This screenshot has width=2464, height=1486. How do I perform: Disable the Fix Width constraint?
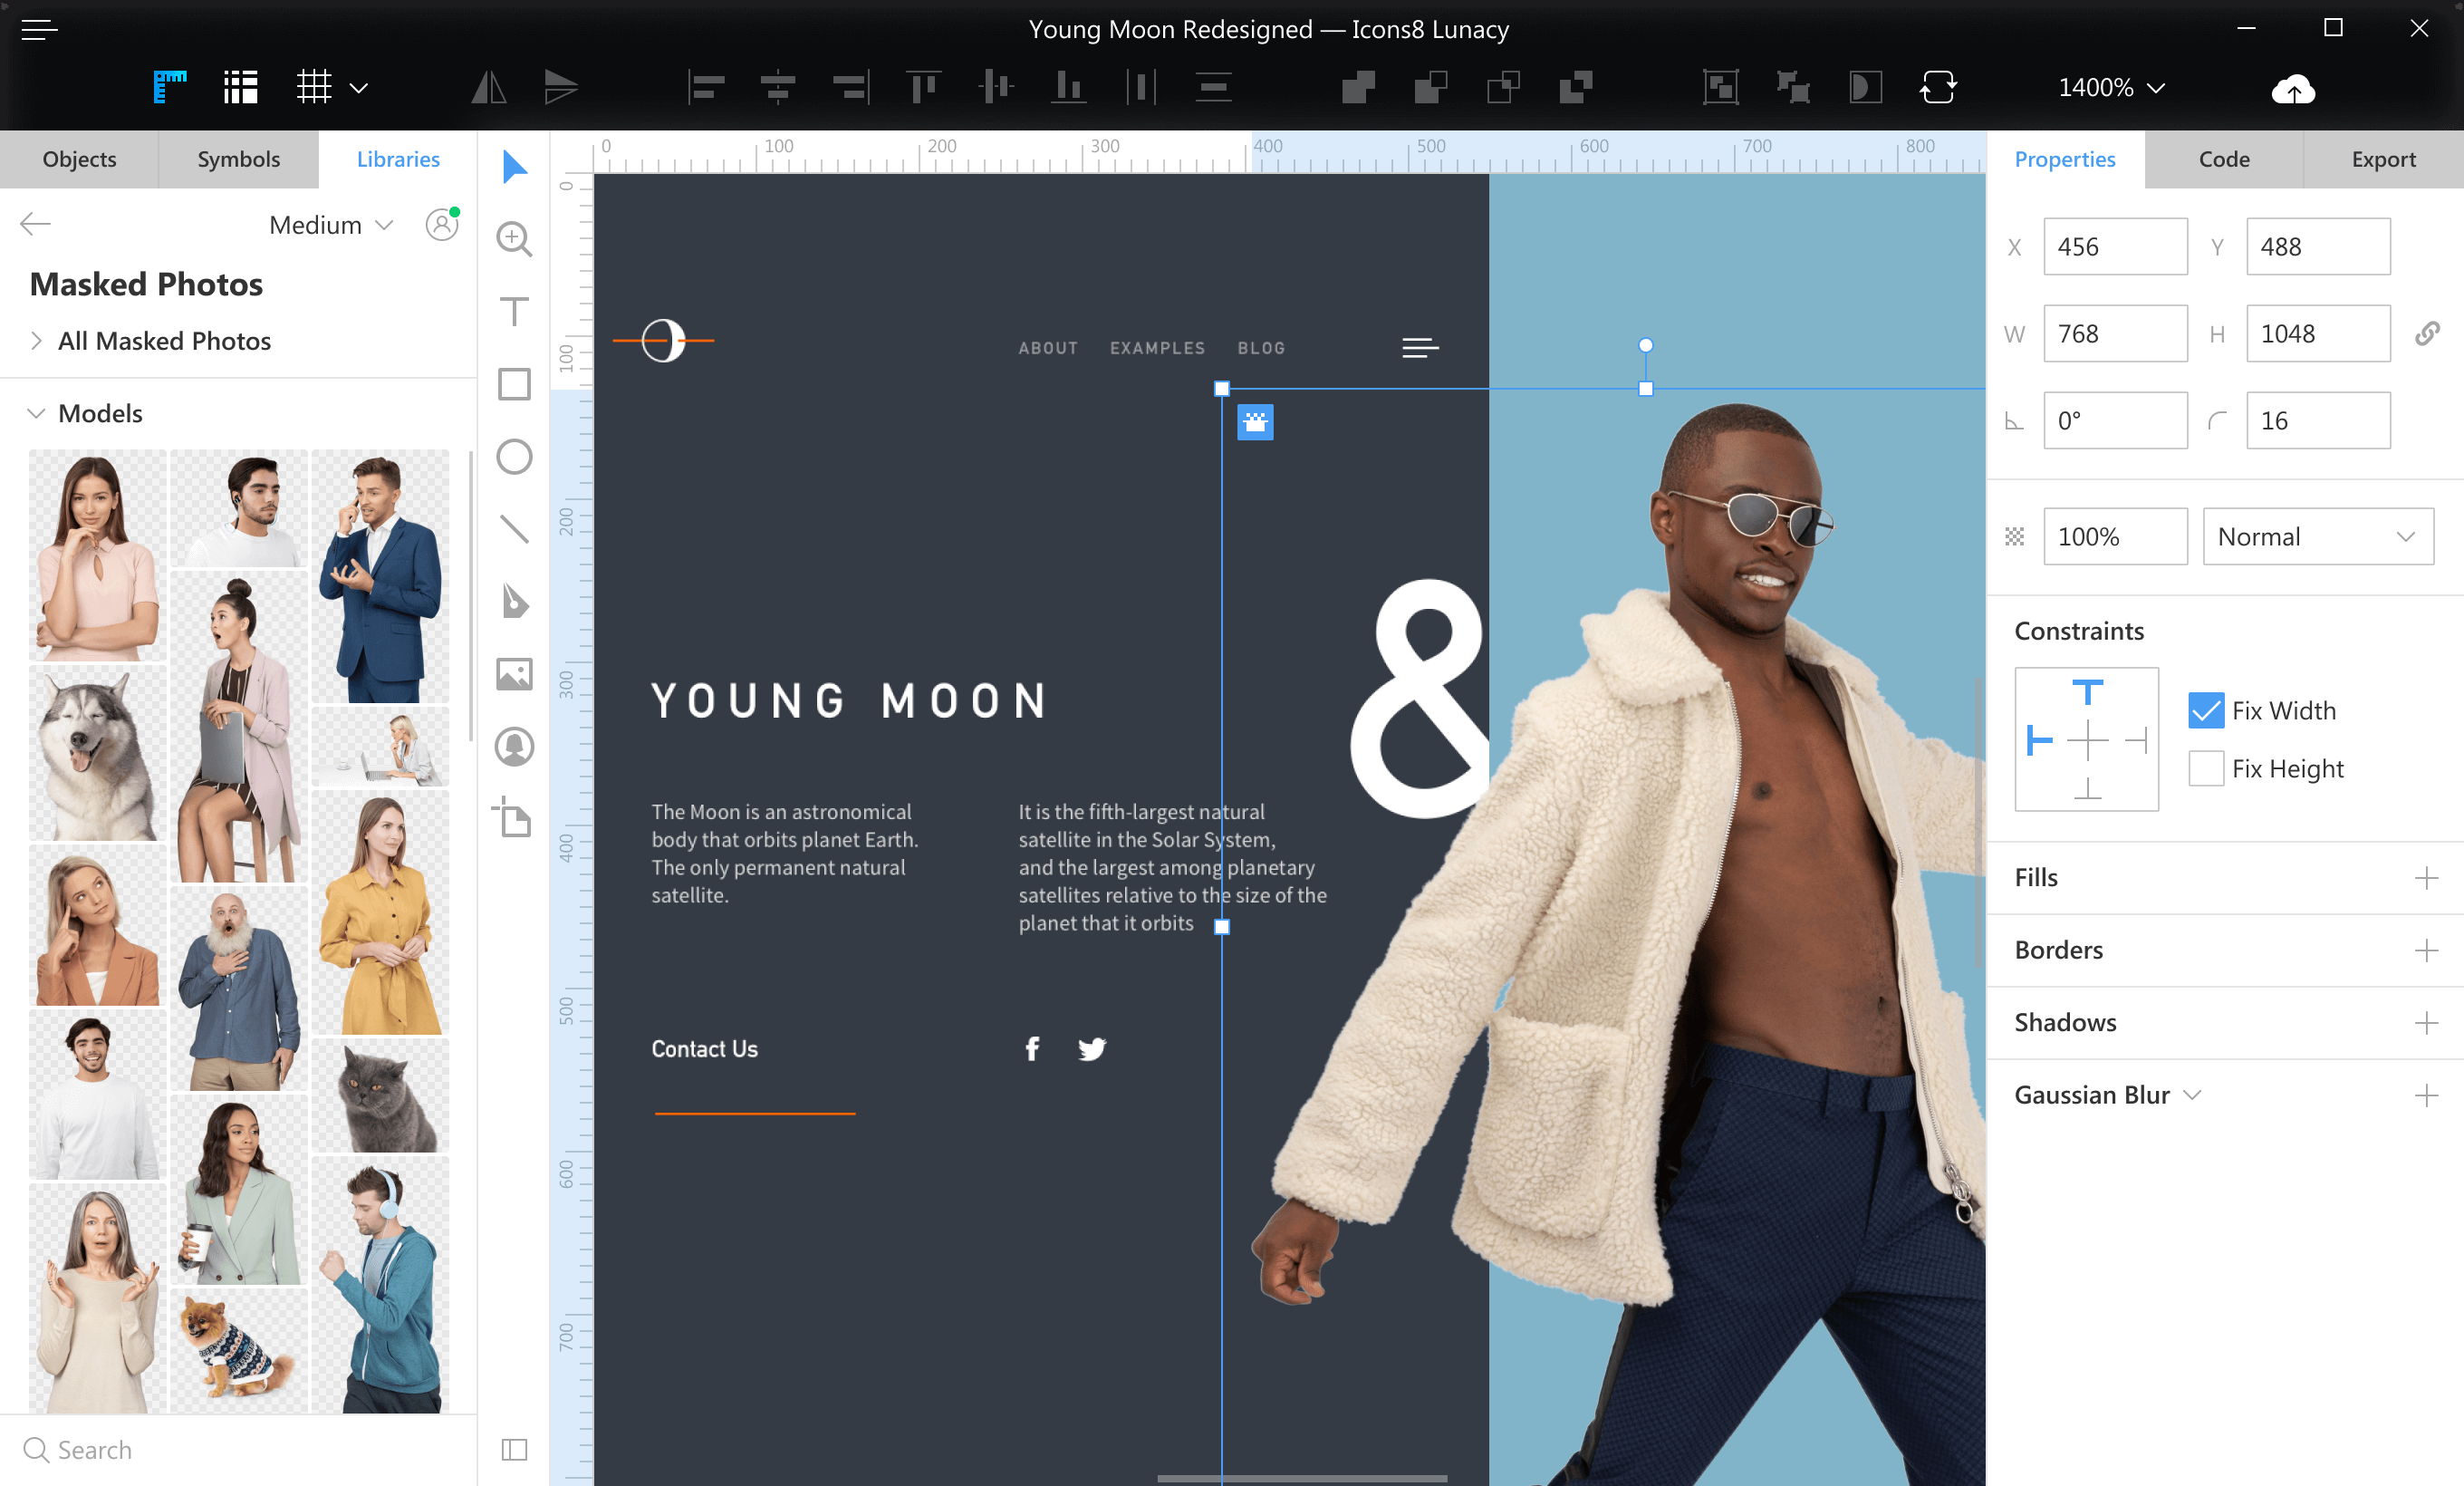(2206, 710)
